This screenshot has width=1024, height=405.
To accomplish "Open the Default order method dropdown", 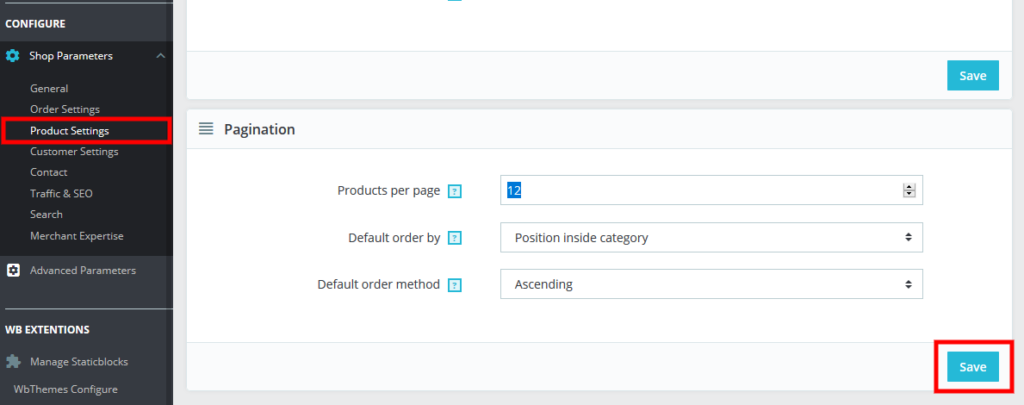I will click(710, 285).
